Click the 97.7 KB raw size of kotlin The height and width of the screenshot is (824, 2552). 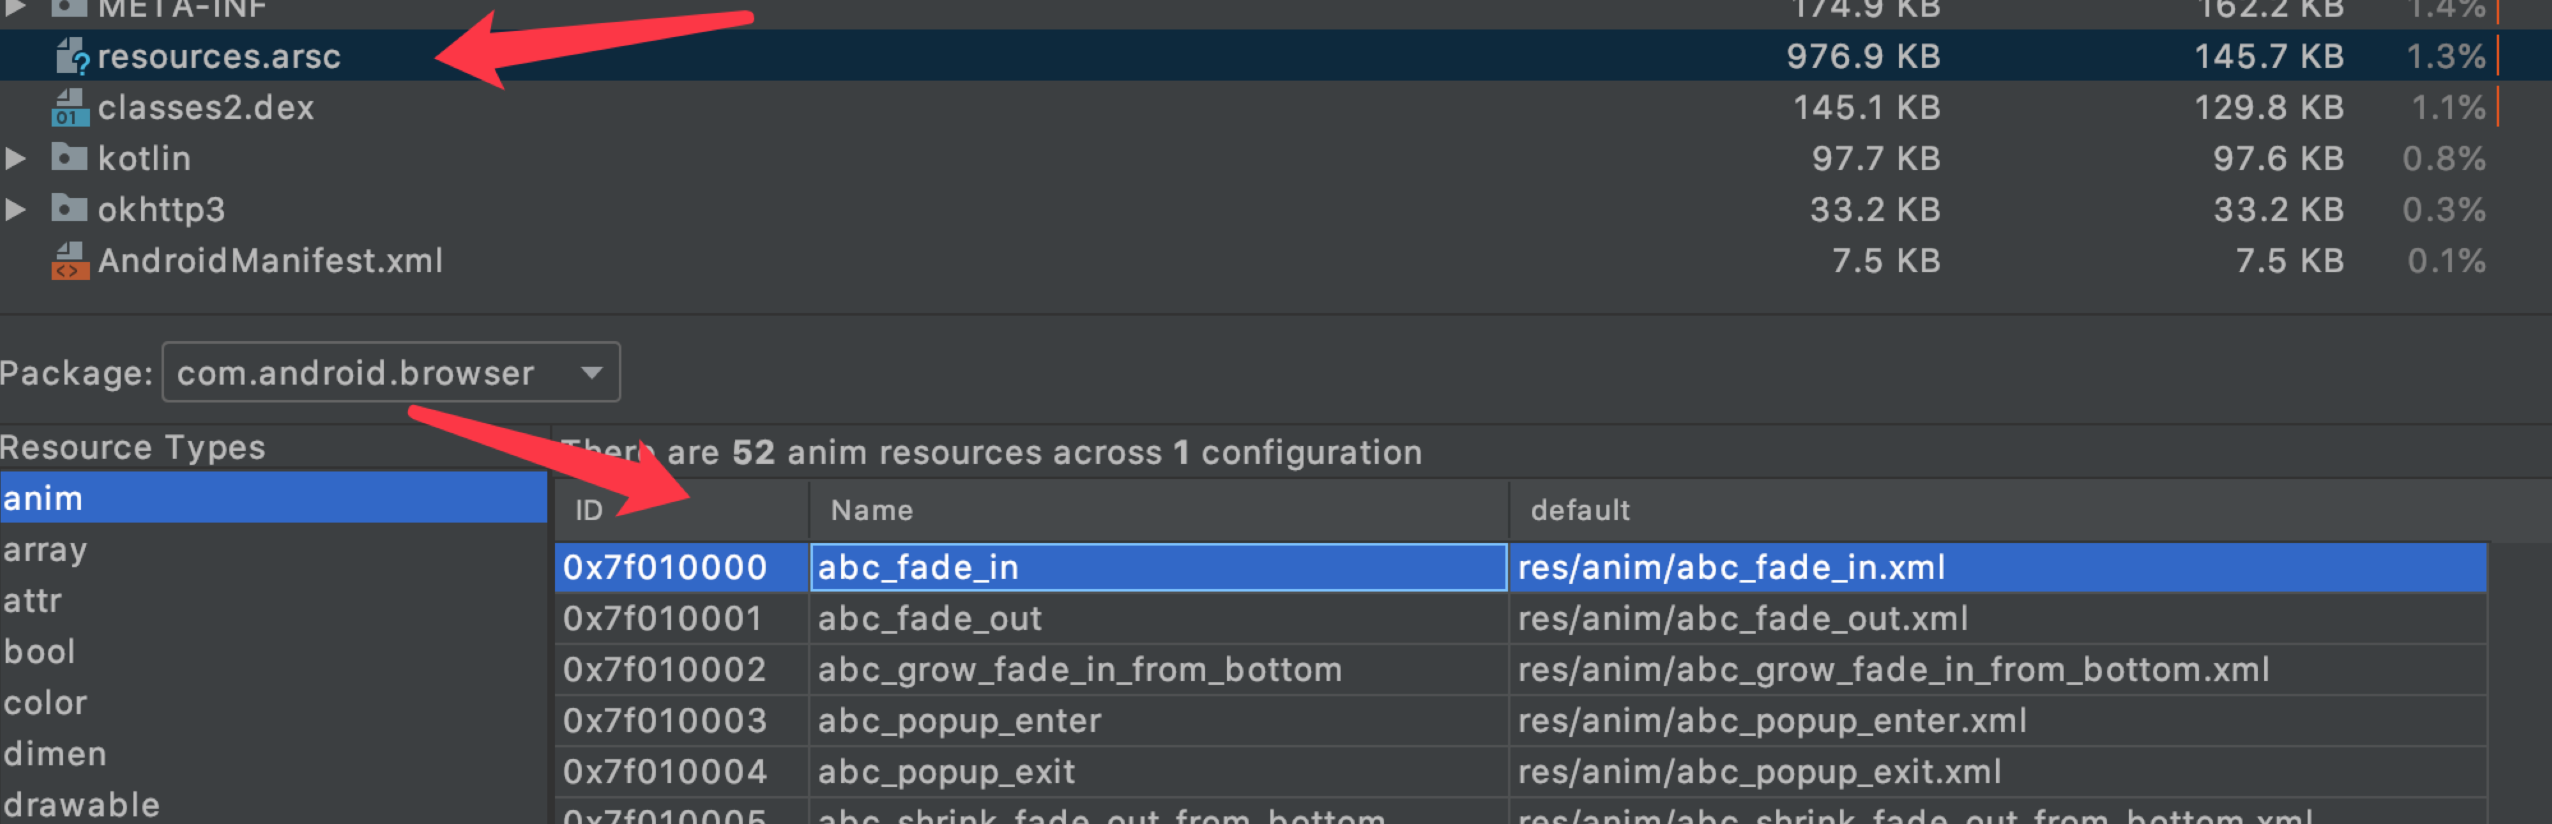(1876, 158)
